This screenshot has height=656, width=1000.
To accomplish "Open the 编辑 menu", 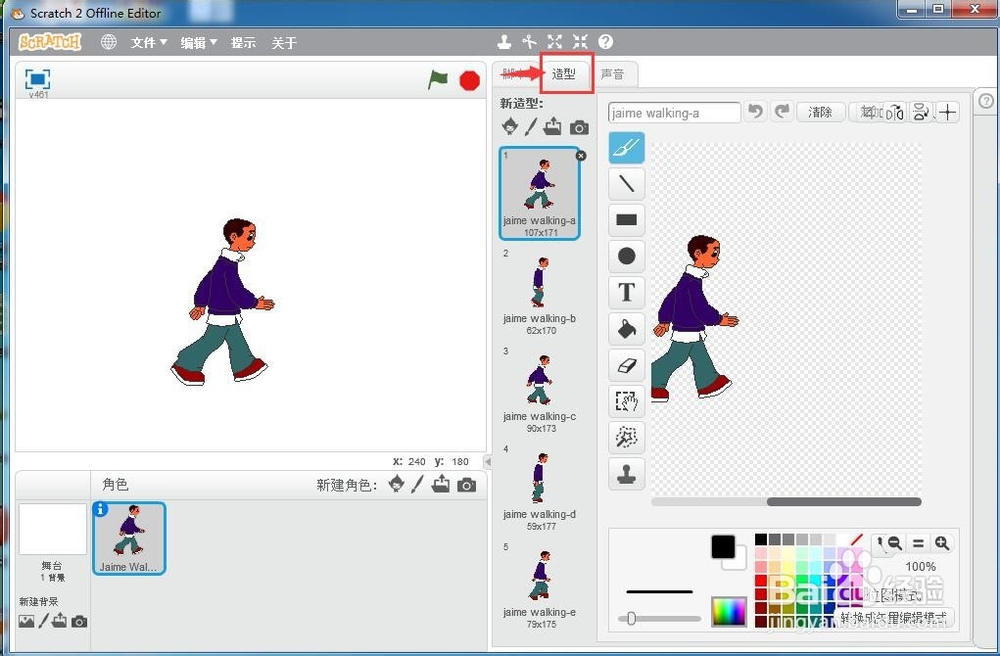I will 198,43.
